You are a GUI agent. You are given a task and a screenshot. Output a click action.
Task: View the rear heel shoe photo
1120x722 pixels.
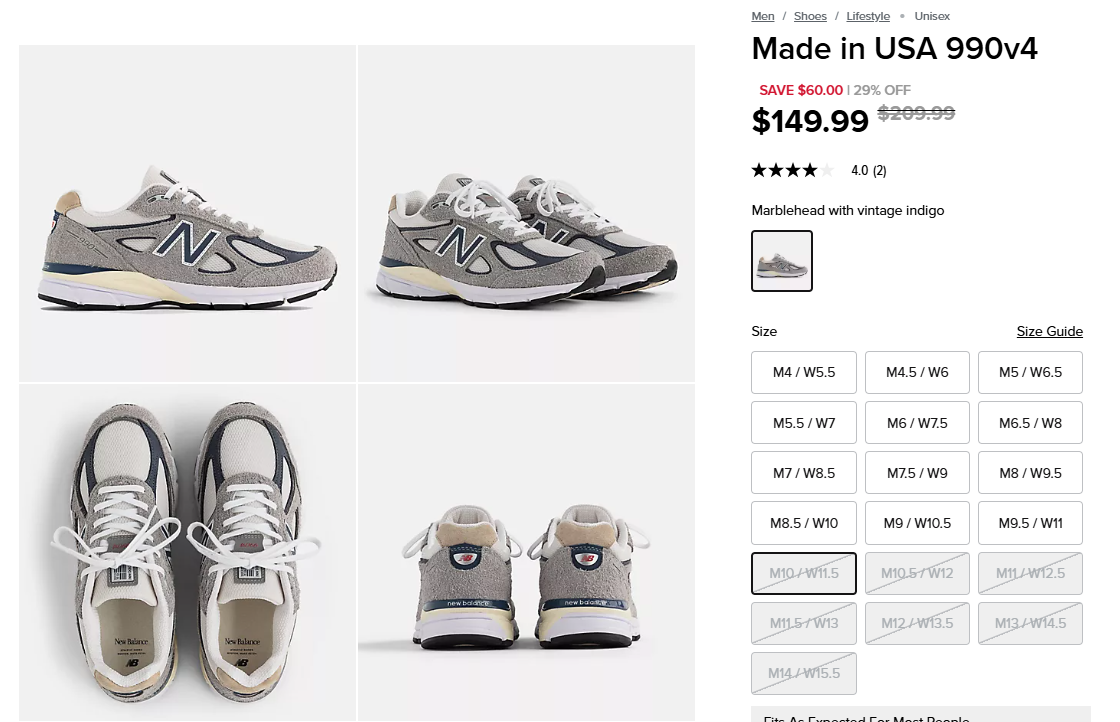tap(526, 552)
